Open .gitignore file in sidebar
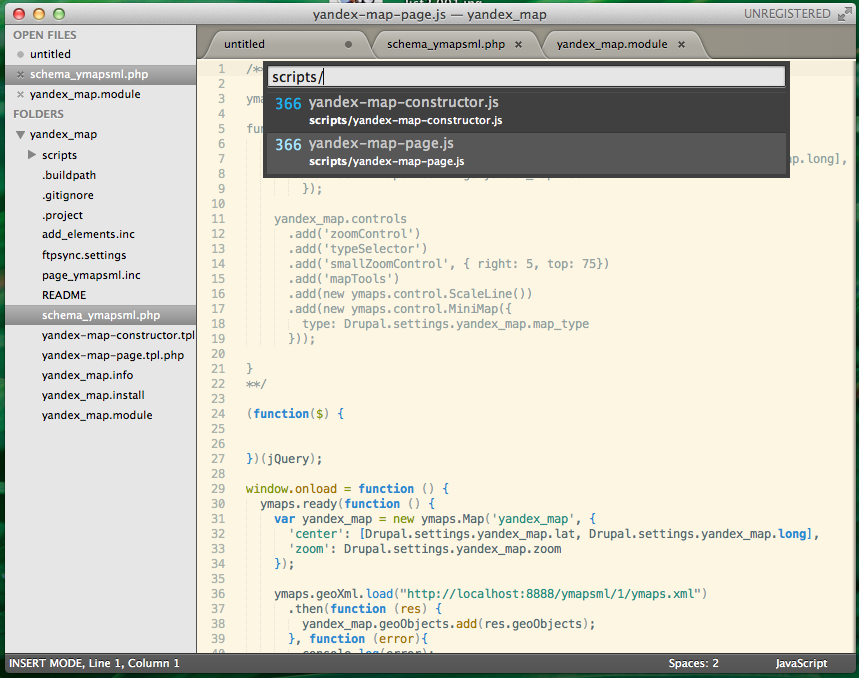859x678 pixels. point(68,195)
